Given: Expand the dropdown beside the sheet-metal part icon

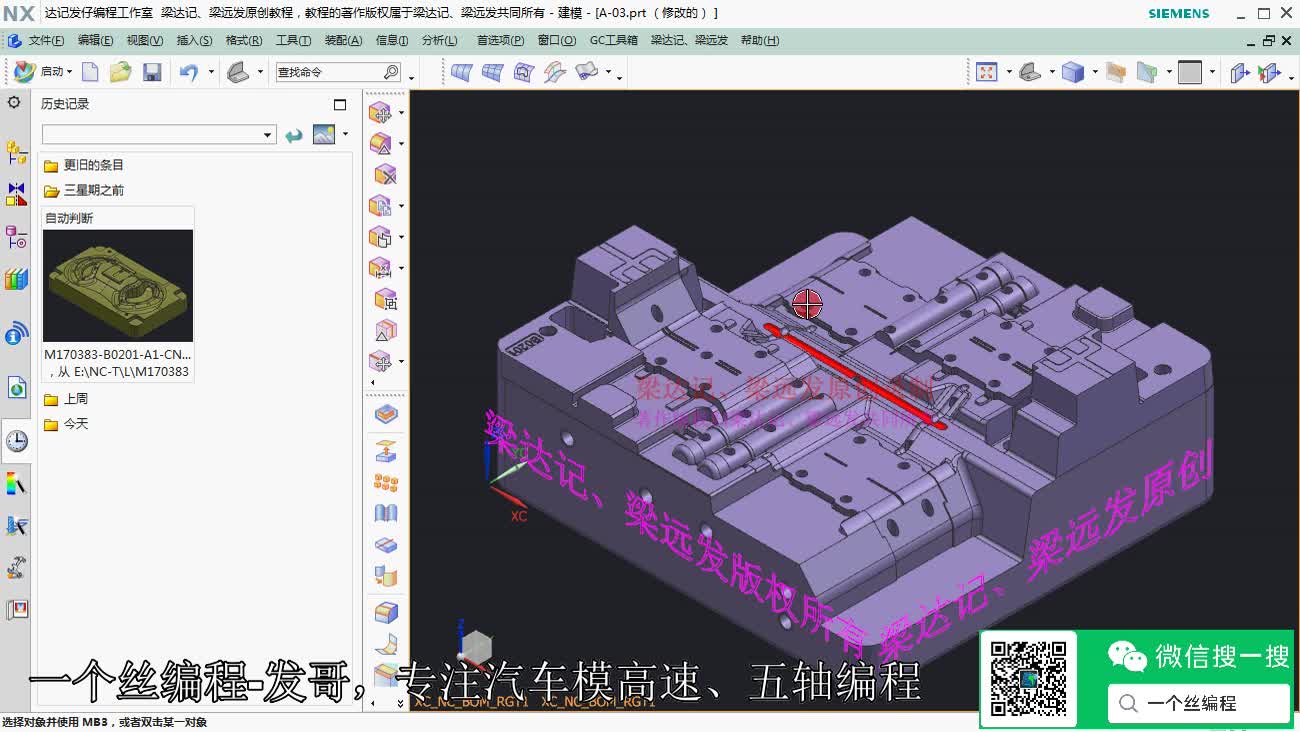Looking at the screenshot, I should pyautogui.click(x=260, y=72).
